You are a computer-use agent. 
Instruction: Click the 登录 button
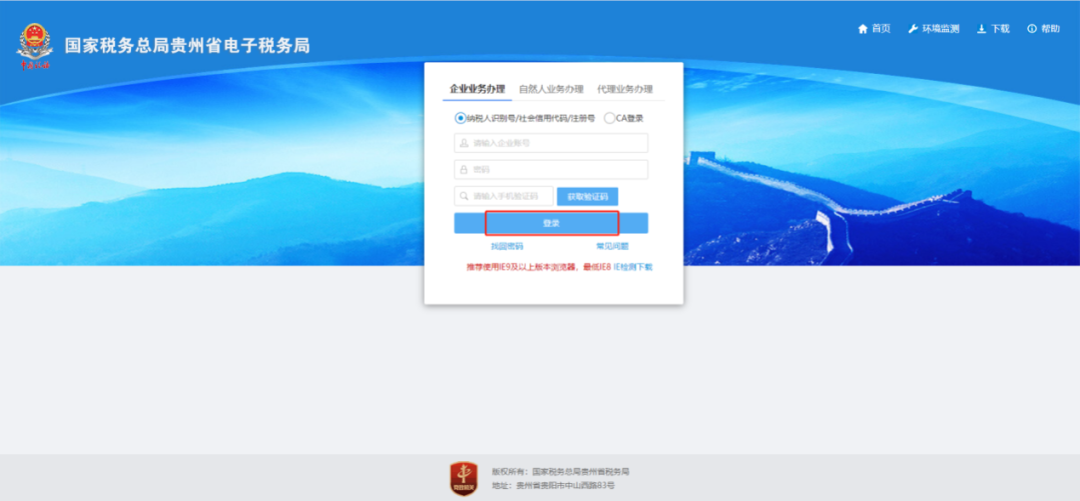(x=551, y=223)
